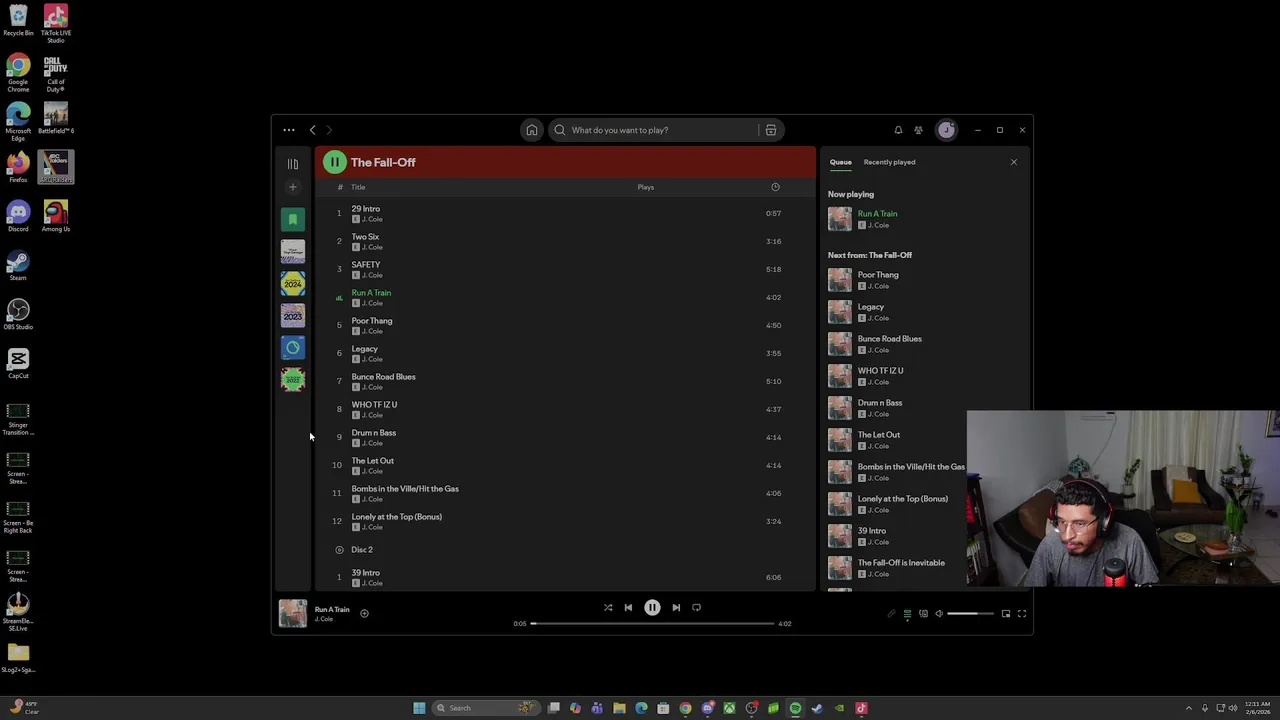
Task: Go back with the left chevron
Action: pyautogui.click(x=312, y=130)
